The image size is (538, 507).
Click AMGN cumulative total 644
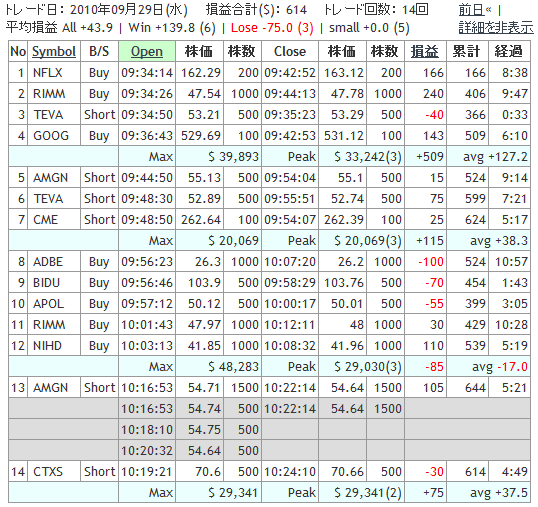pos(475,388)
